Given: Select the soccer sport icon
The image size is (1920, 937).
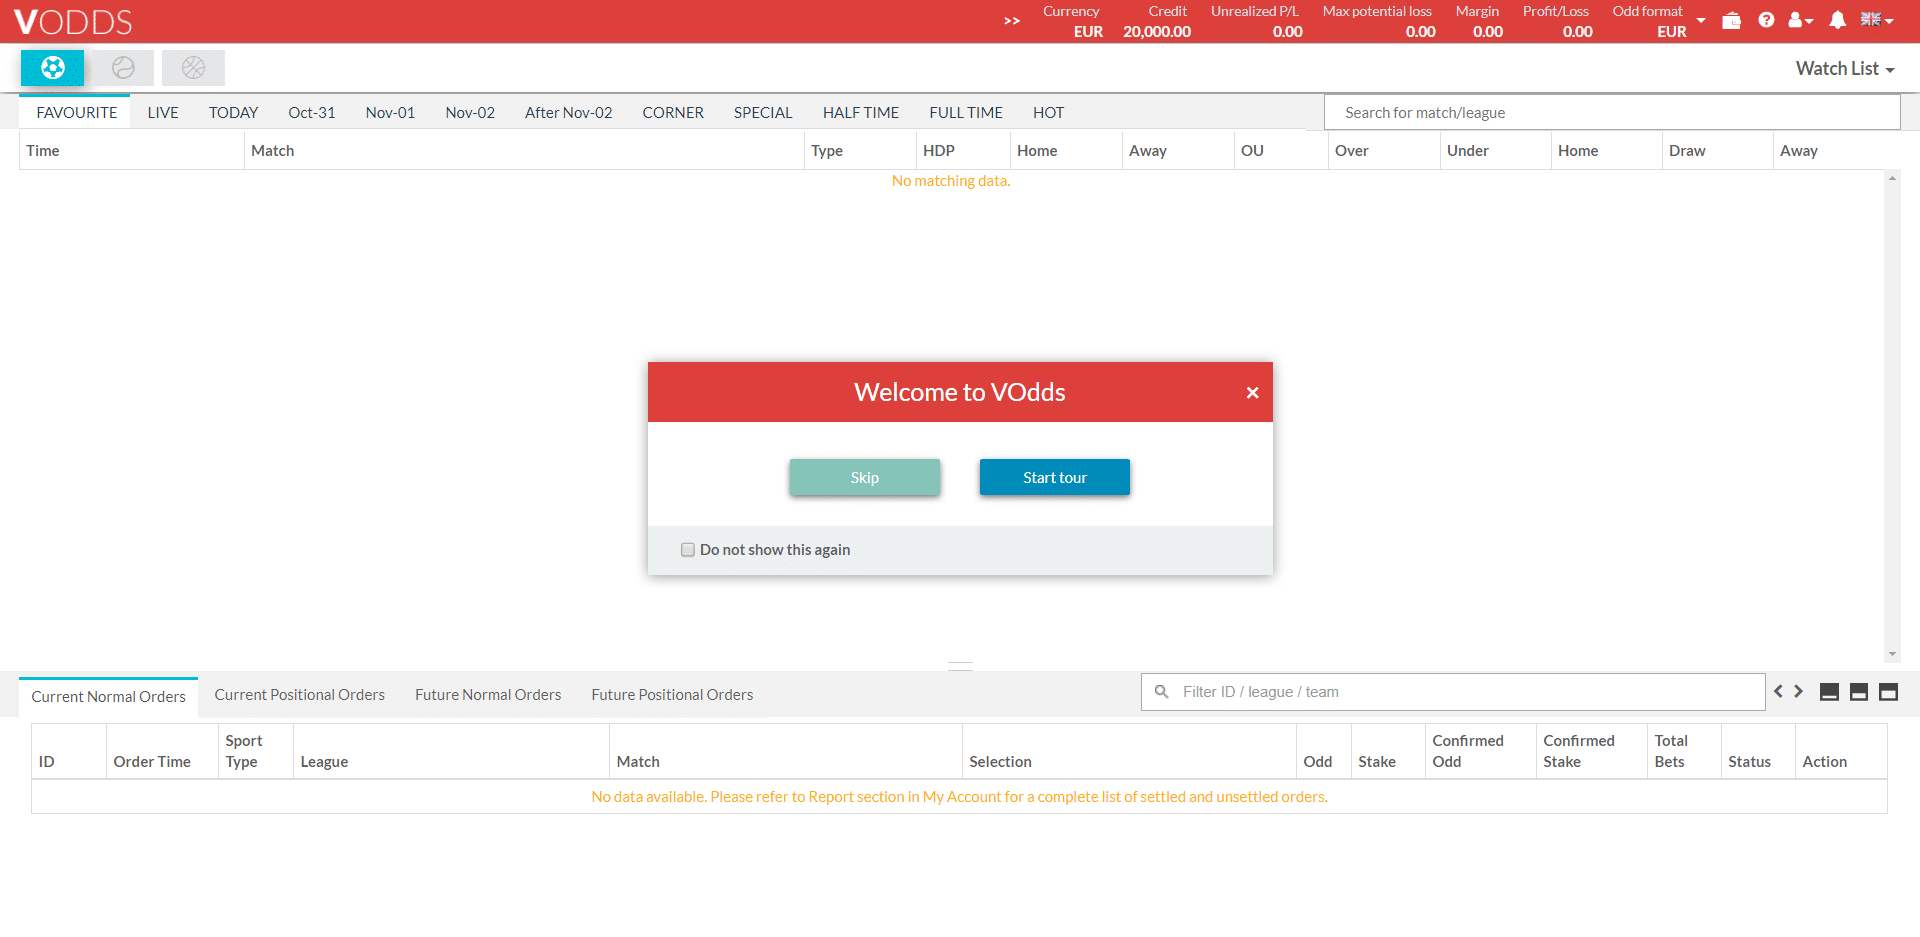Looking at the screenshot, I should point(52,68).
